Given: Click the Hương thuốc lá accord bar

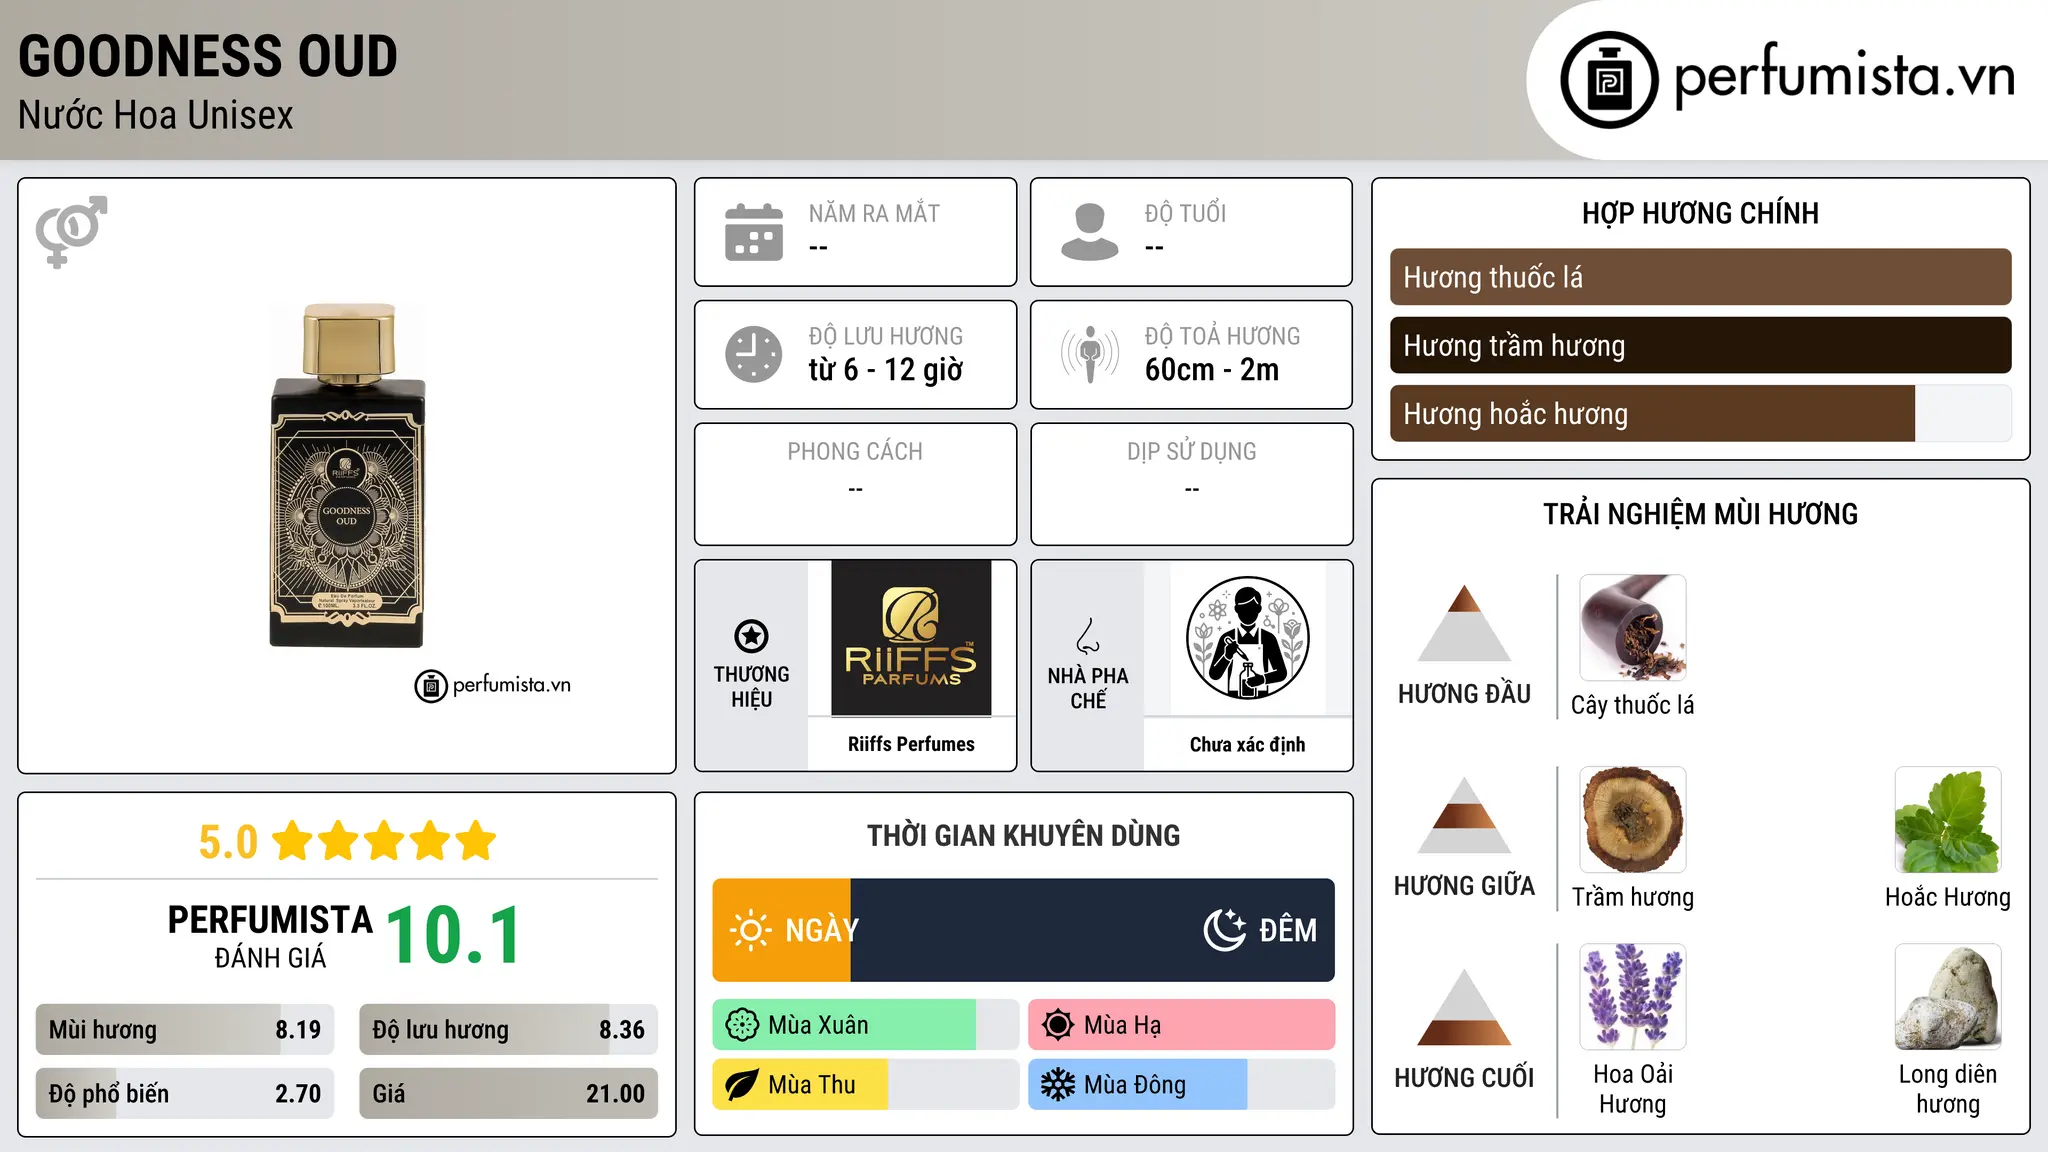Looking at the screenshot, I should (x=1700, y=277).
